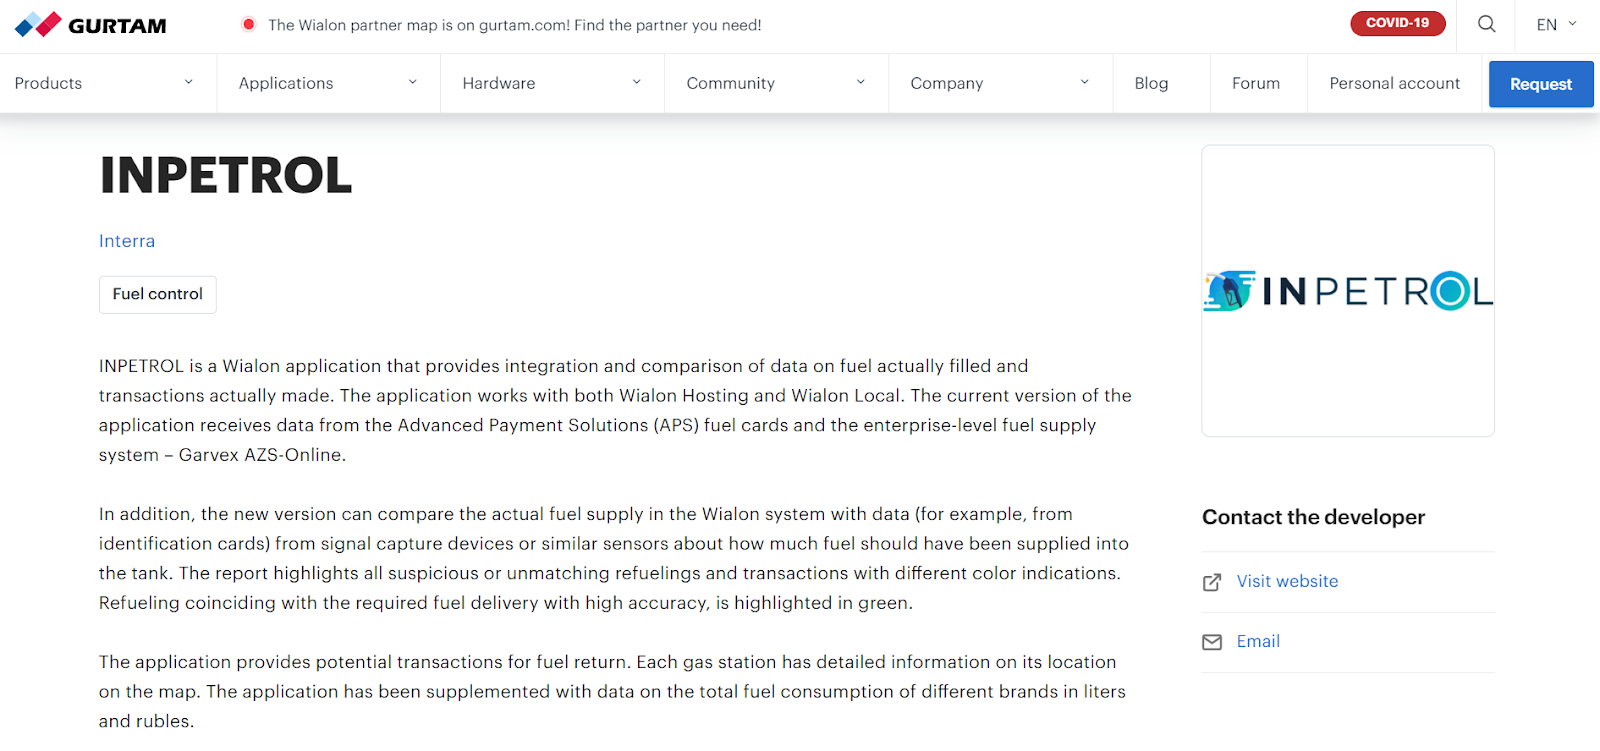Click the red notification dot next to the banner

point(247,24)
